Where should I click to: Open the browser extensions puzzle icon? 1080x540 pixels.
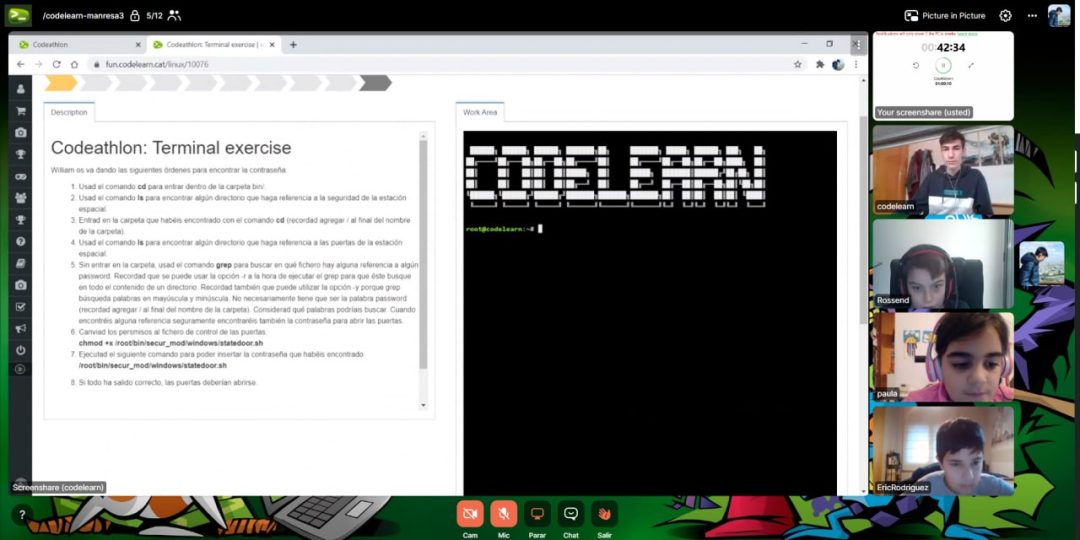820,64
